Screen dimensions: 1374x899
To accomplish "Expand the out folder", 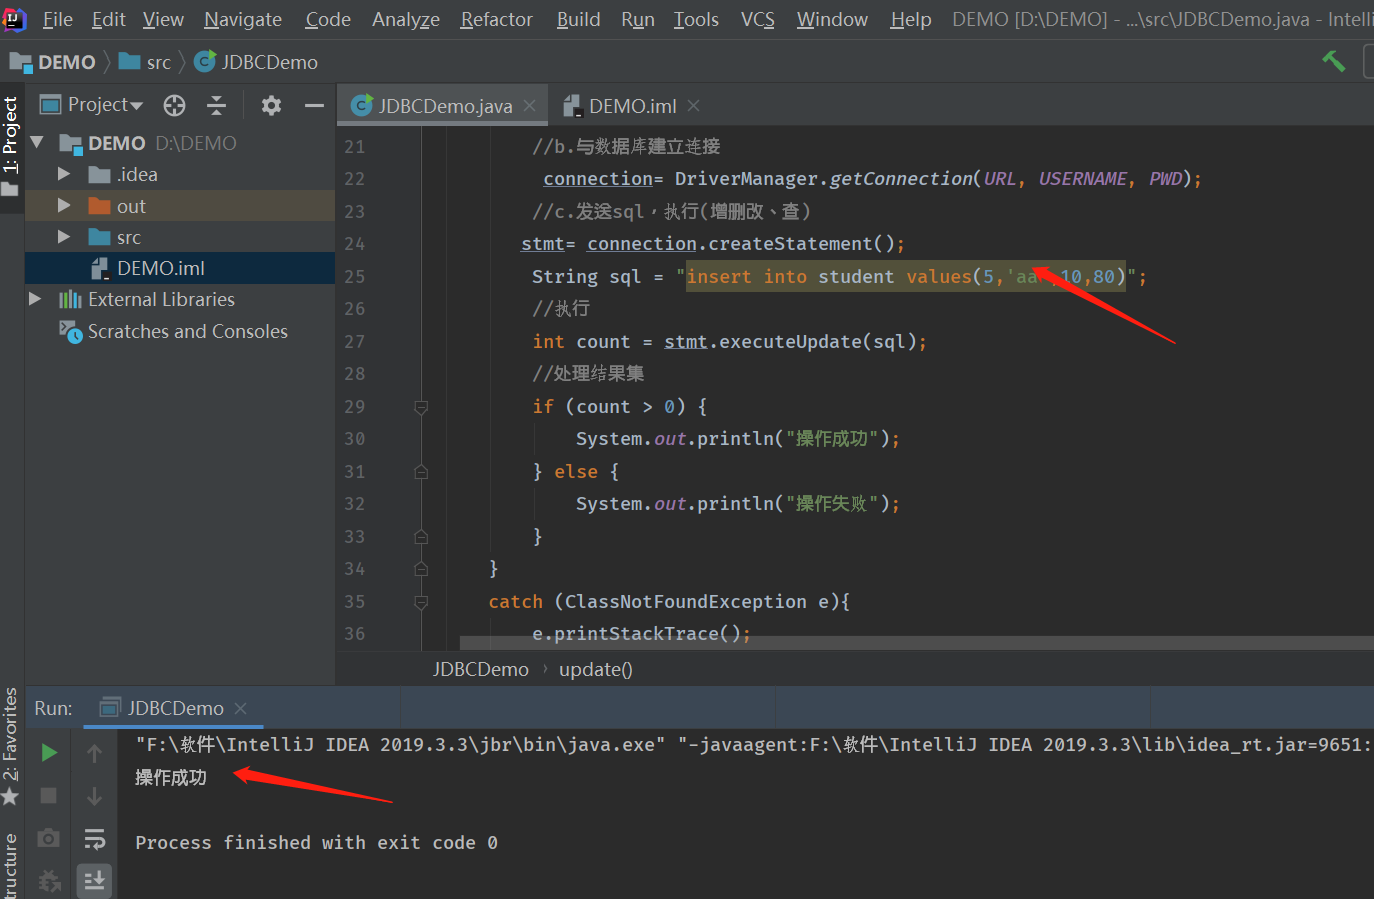I will [x=64, y=206].
